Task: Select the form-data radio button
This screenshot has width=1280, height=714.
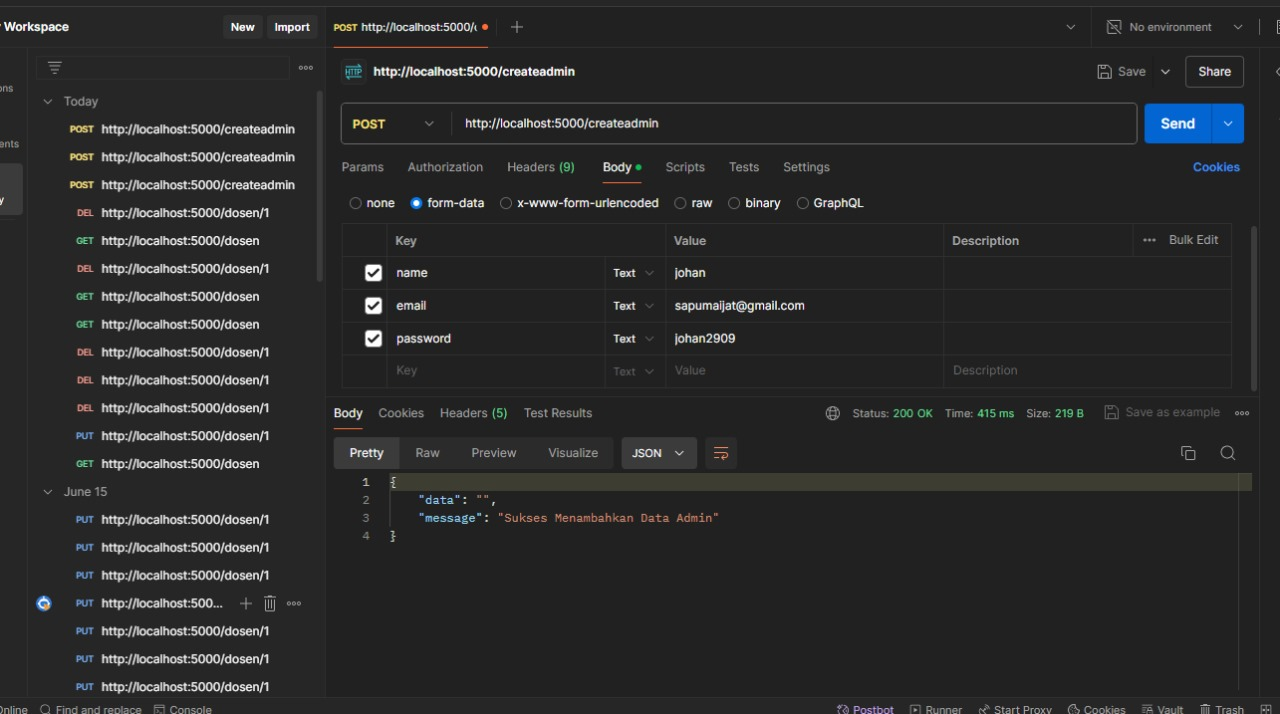Action: [417, 203]
